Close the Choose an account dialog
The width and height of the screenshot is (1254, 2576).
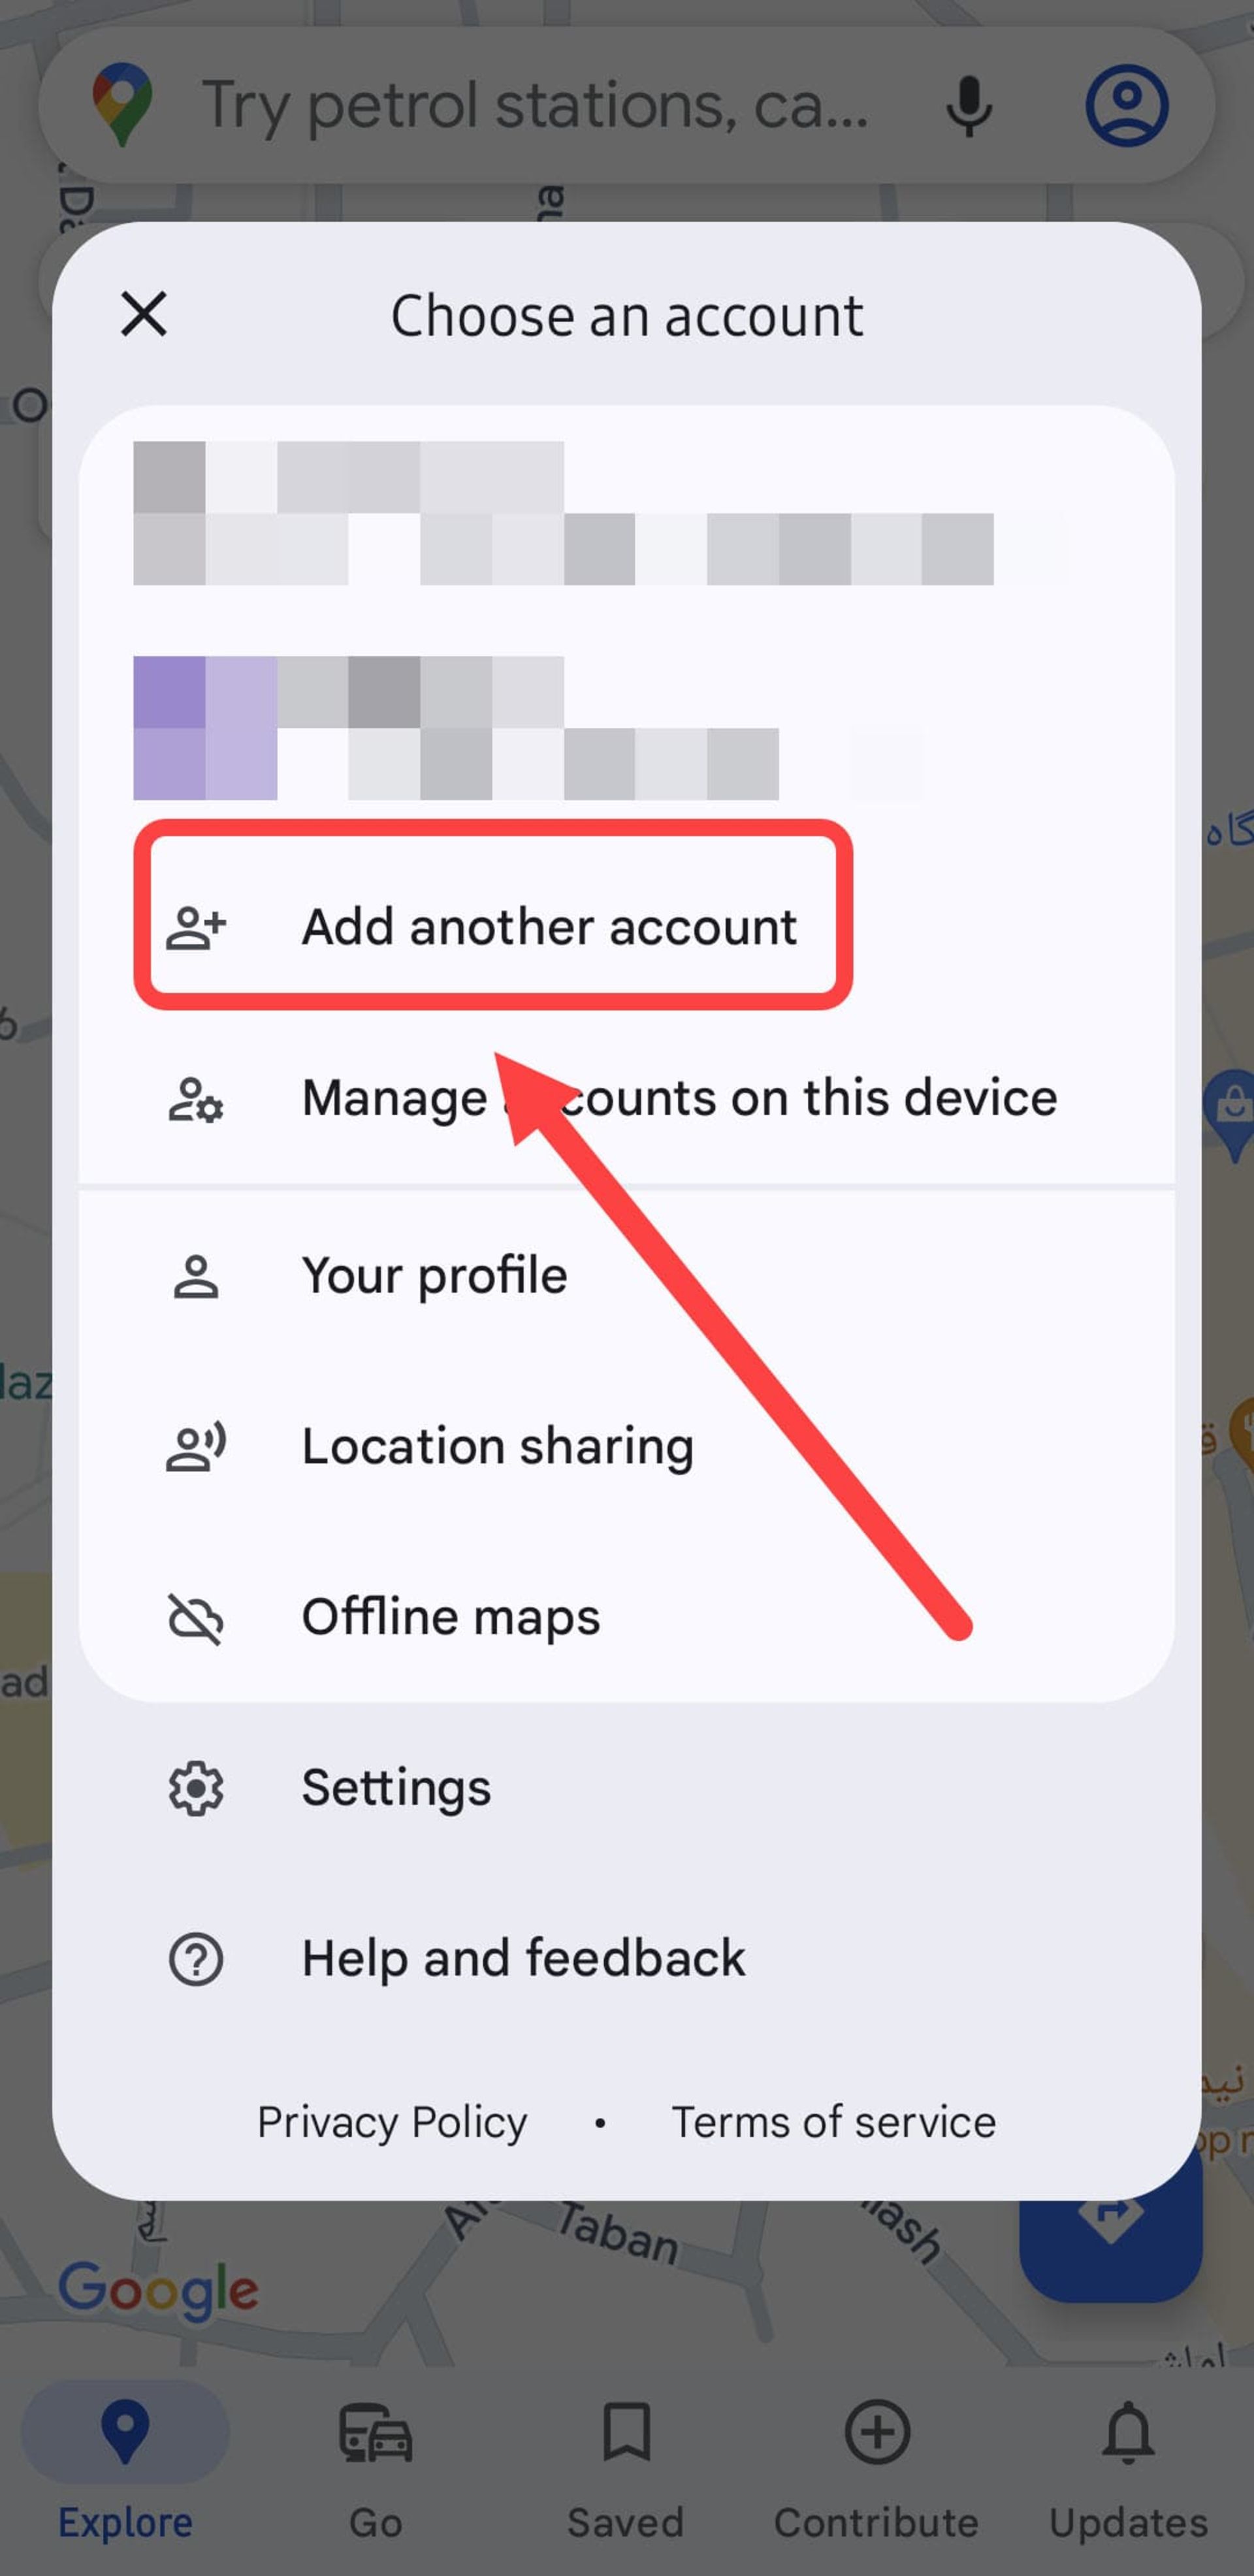(143, 314)
